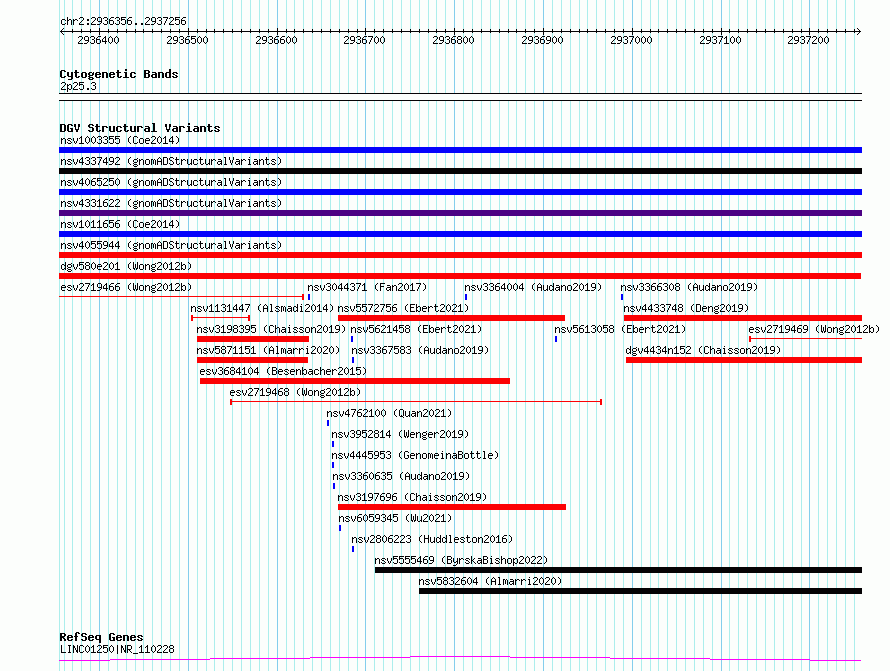Open dgv4434n152 (Chaisson2019) variant
Screen dimensions: 890x671
click(x=703, y=350)
